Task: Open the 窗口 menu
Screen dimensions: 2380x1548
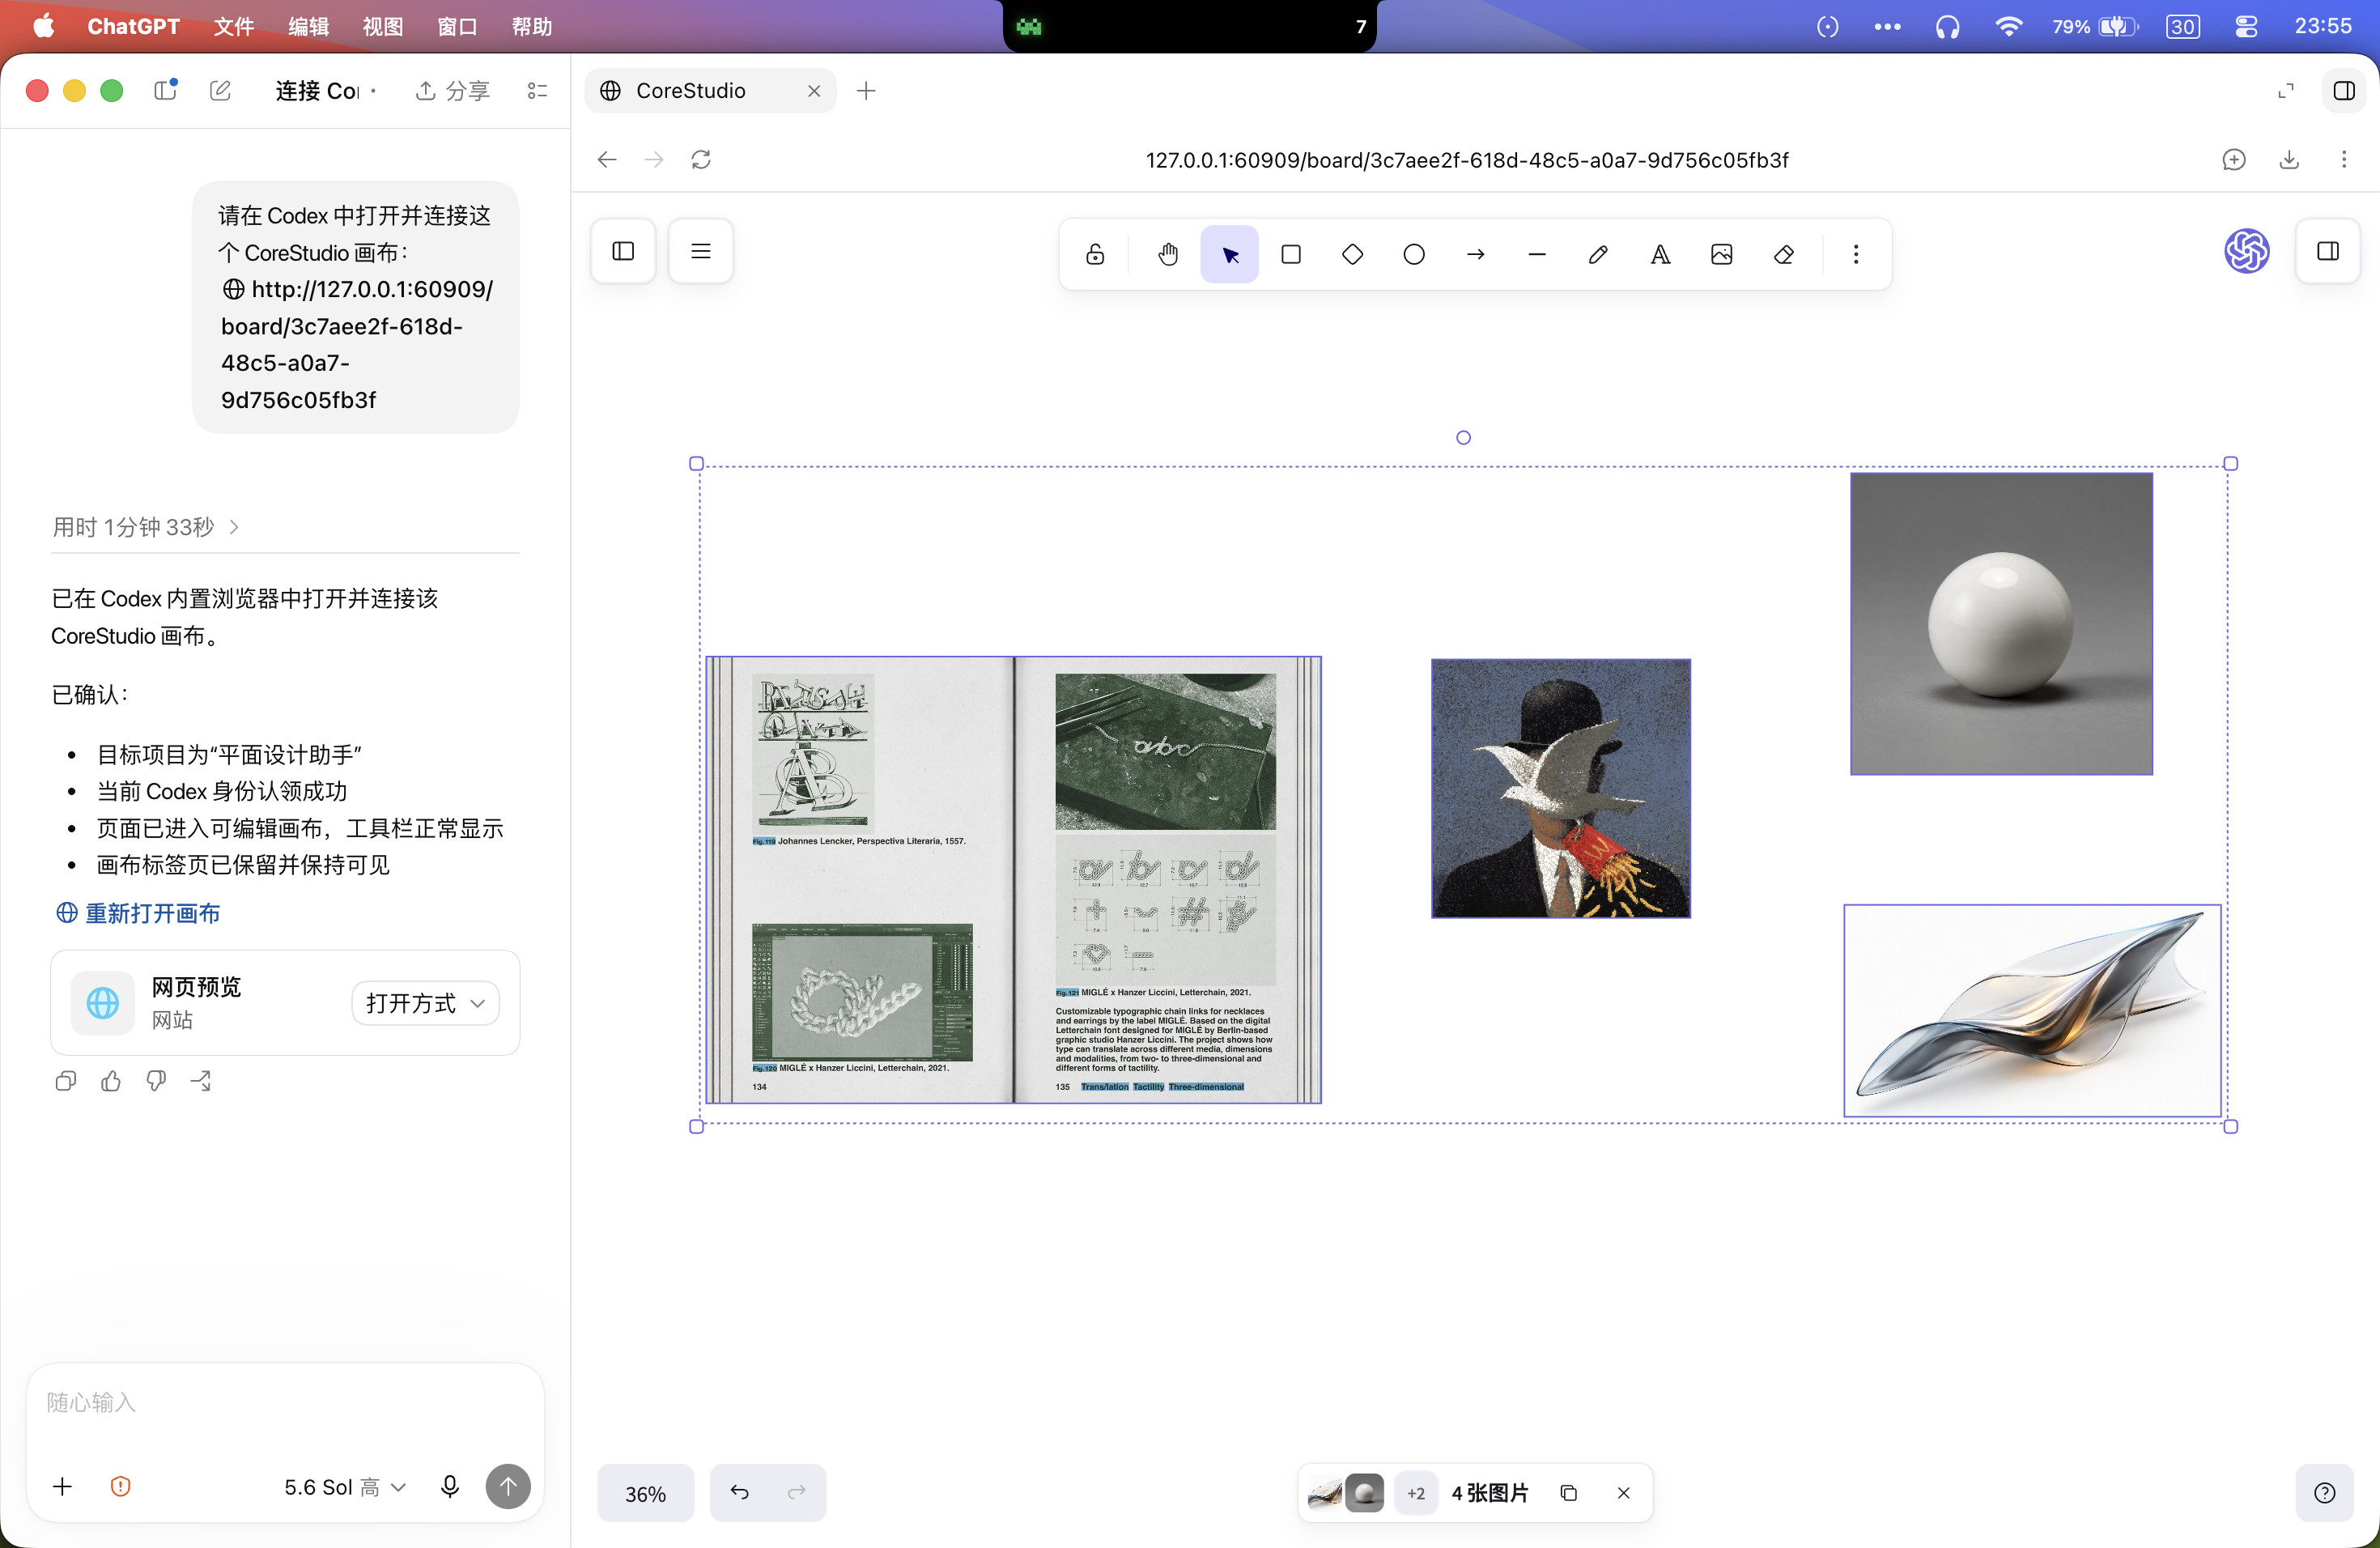Action: 457,27
